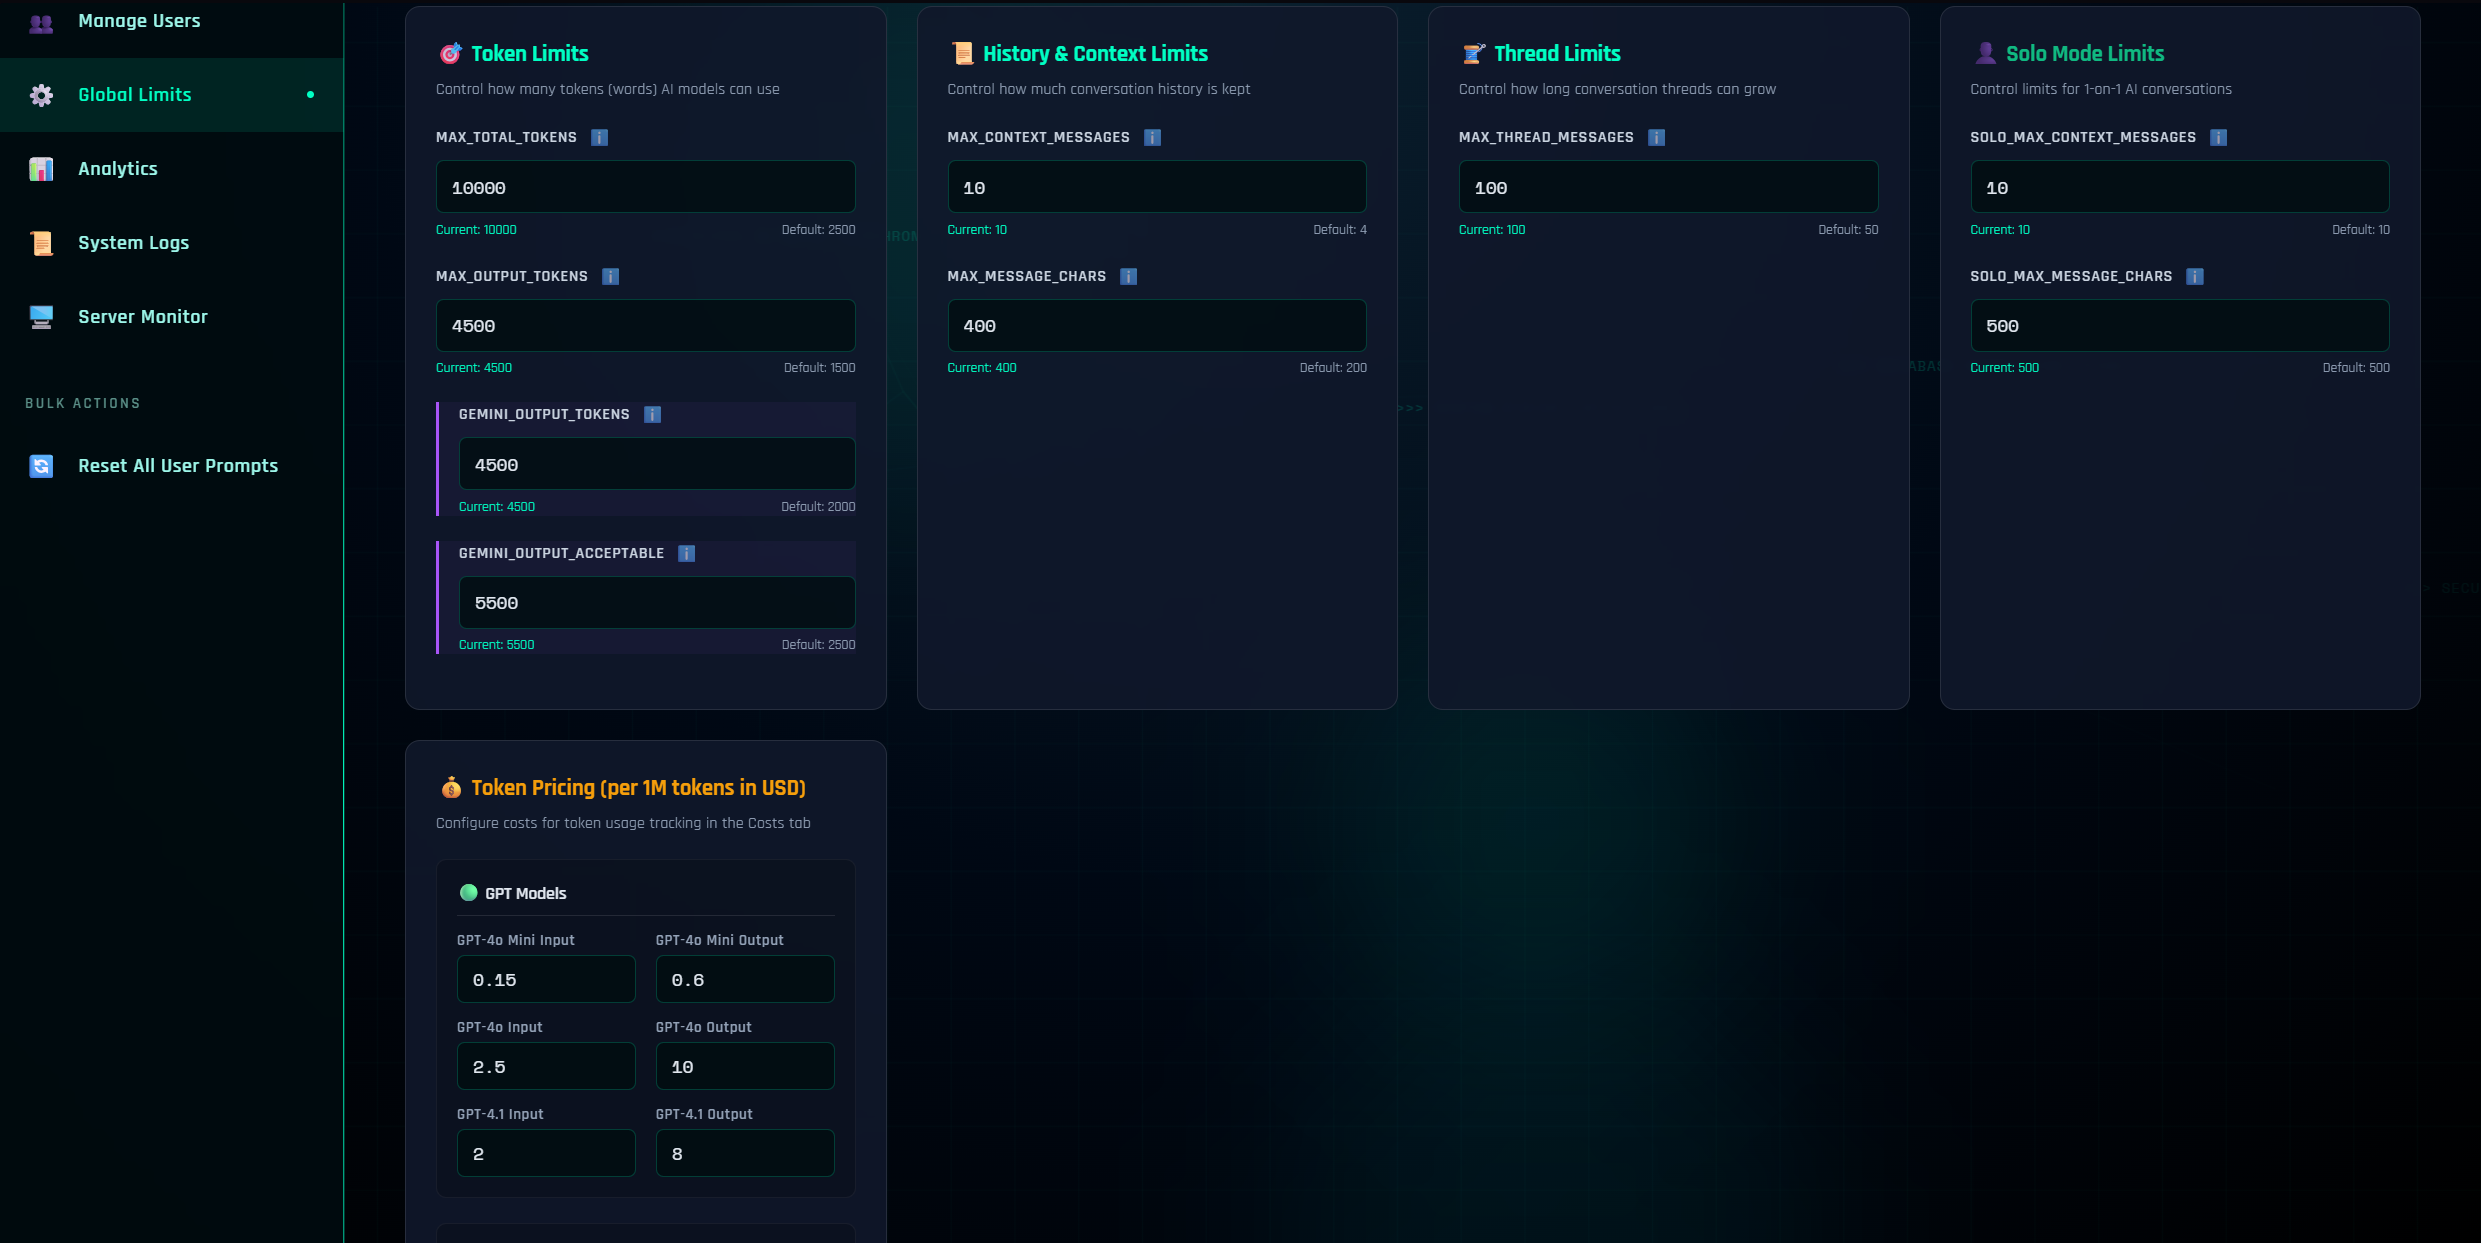The width and height of the screenshot is (2481, 1243).
Task: Select the Server Monitor computer icon
Action: 41,316
